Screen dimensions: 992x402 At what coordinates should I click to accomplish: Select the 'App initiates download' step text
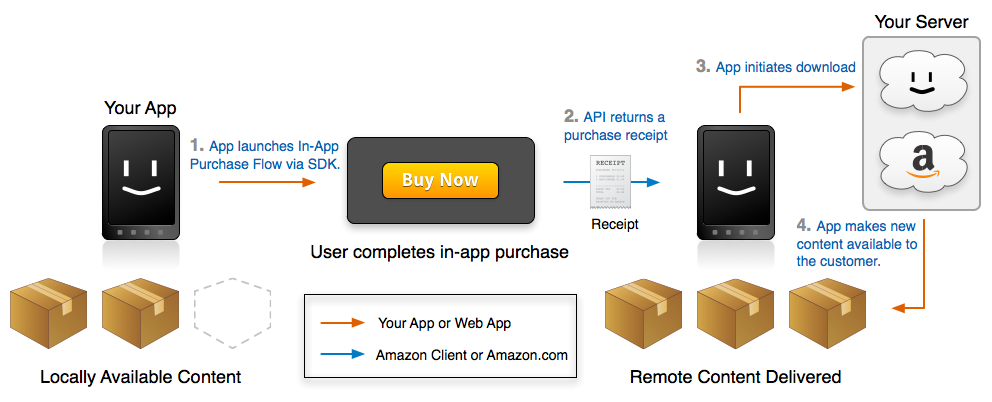click(776, 67)
